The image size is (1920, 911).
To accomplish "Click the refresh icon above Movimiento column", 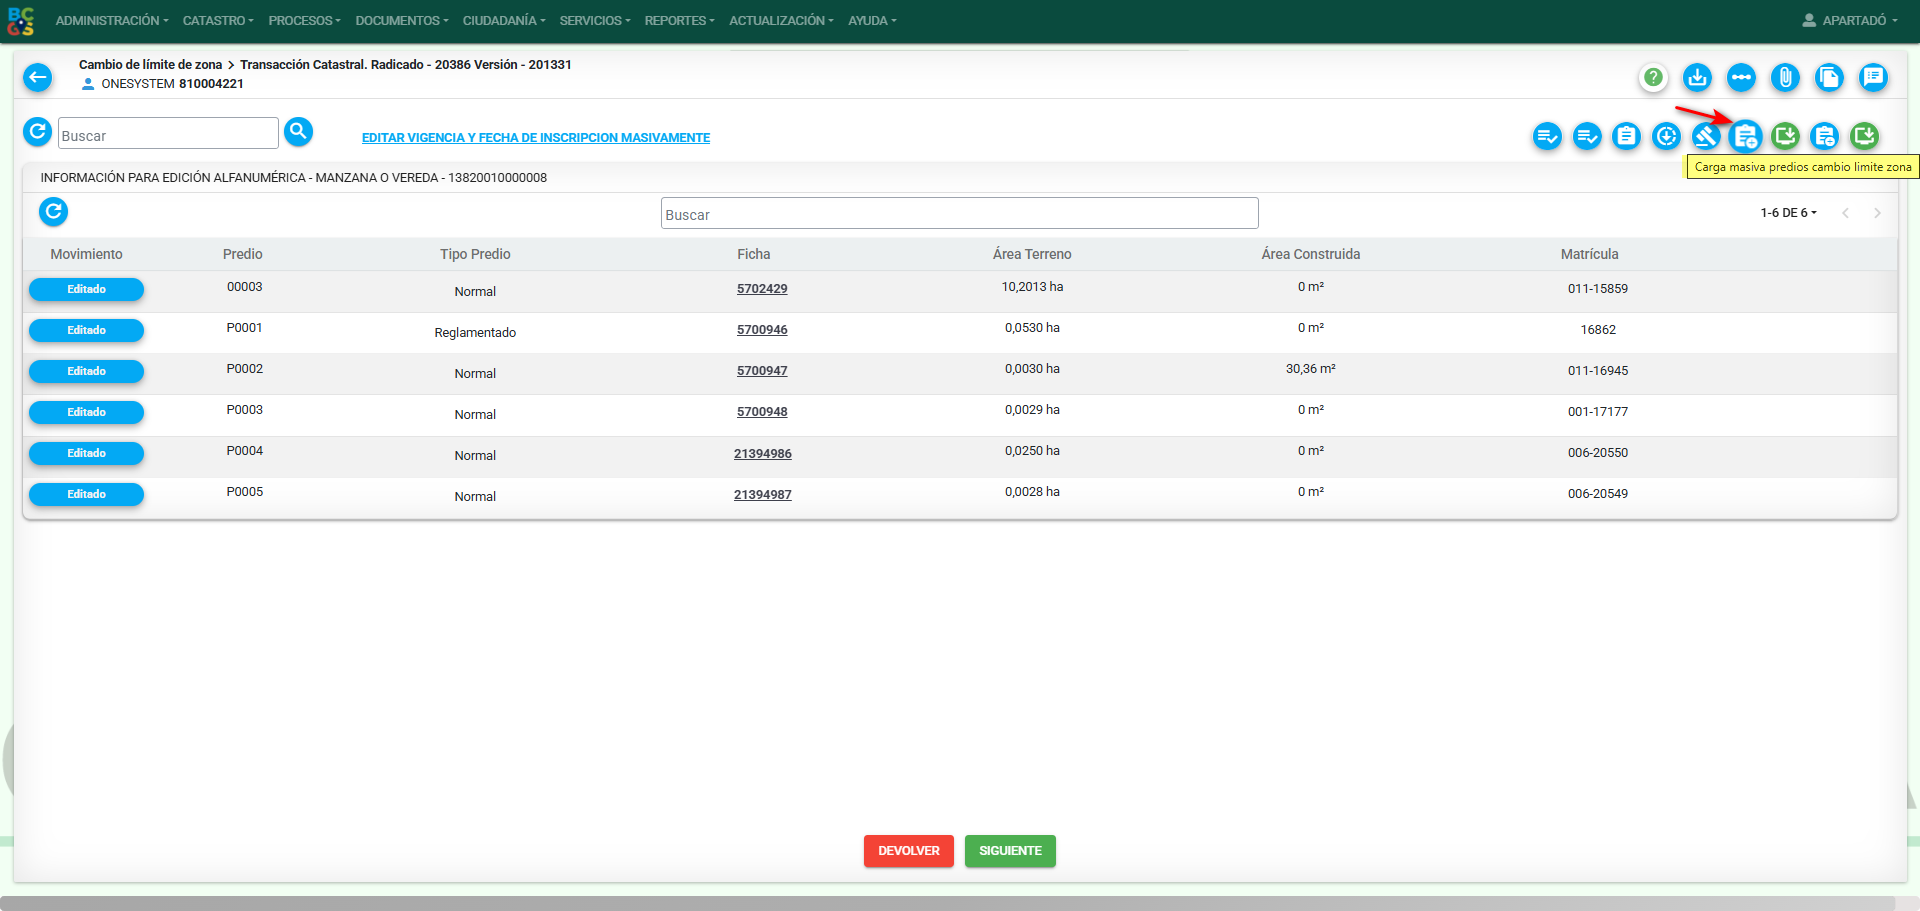I will click(x=53, y=211).
